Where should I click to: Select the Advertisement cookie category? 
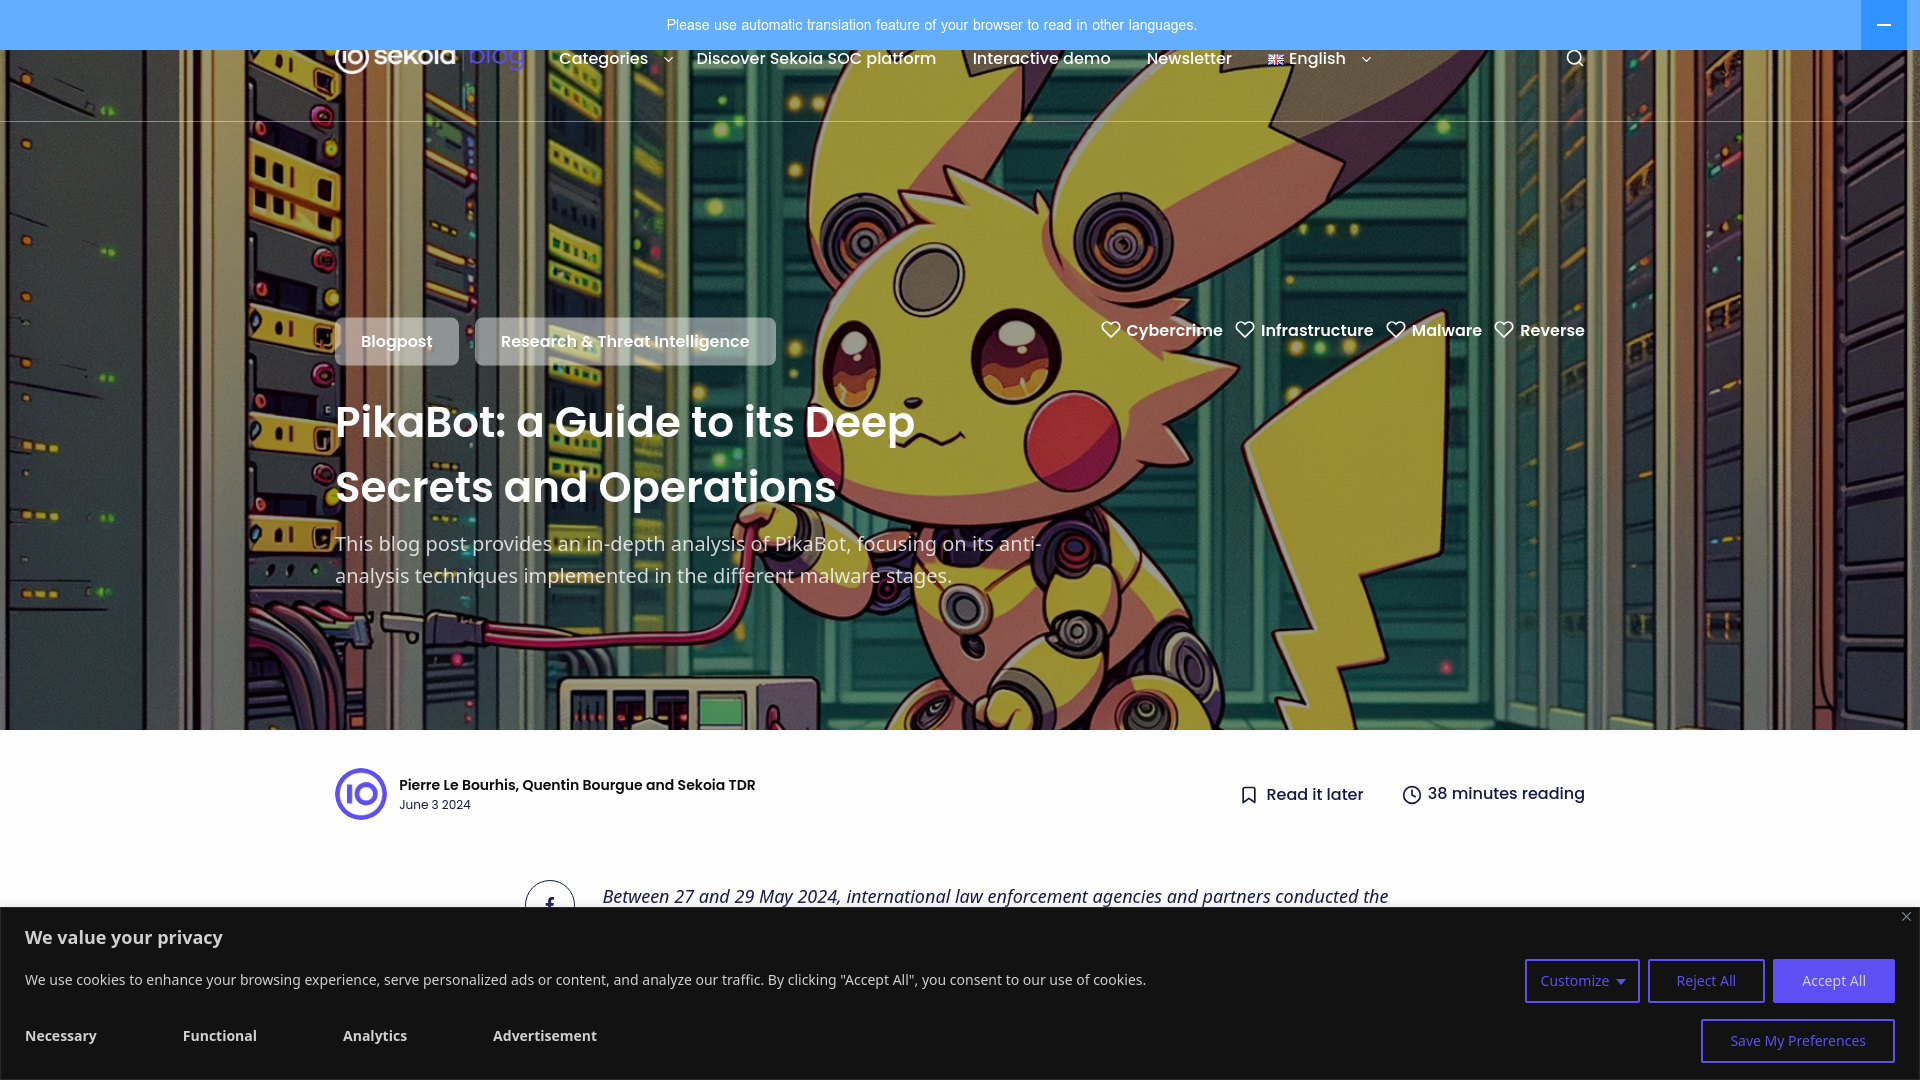545,1036
